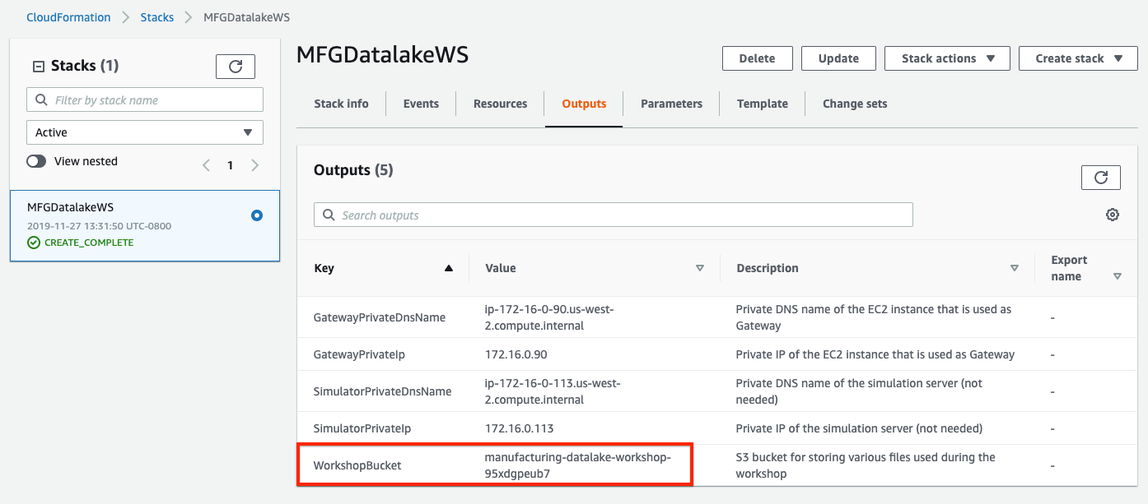This screenshot has width=1148, height=504.
Task: Click the Update stack button
Action: [838, 59]
